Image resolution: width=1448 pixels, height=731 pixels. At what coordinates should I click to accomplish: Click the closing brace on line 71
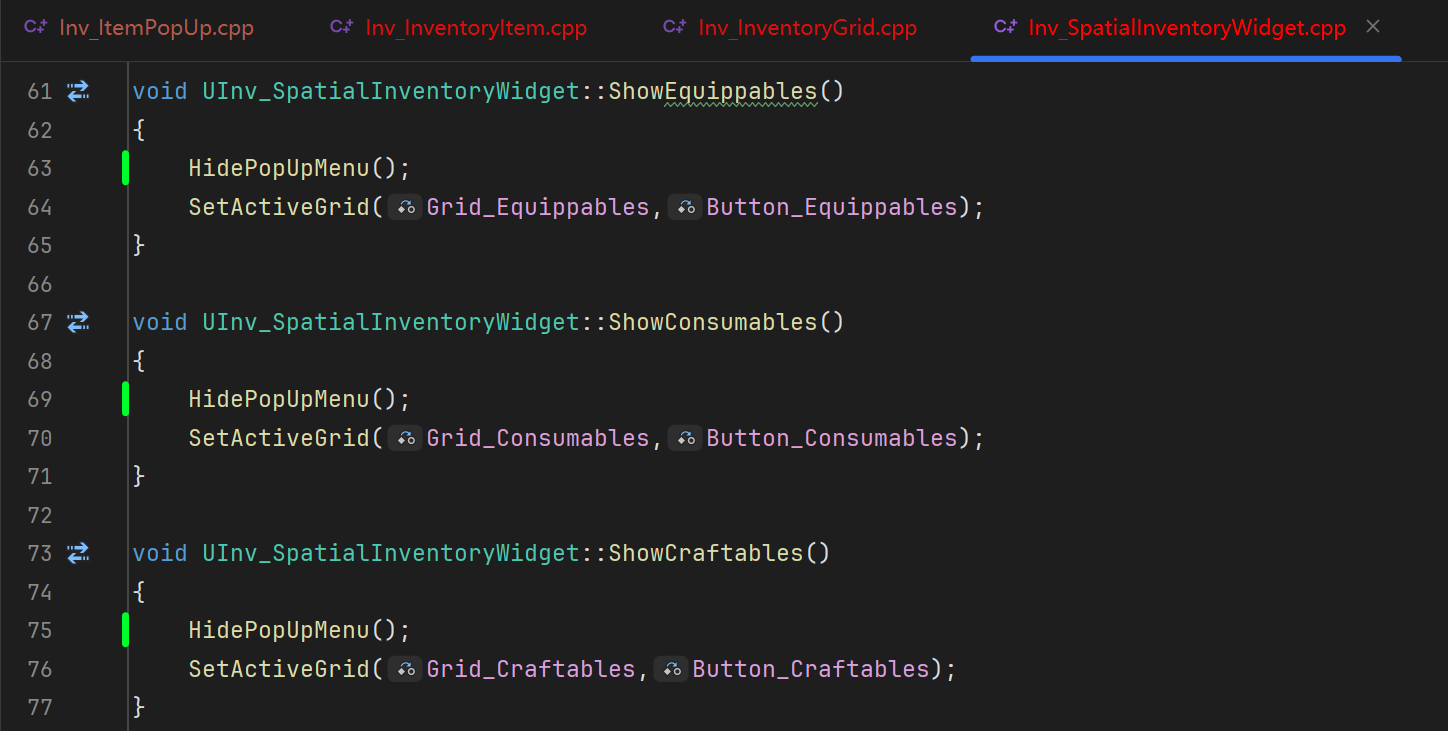pos(139,476)
